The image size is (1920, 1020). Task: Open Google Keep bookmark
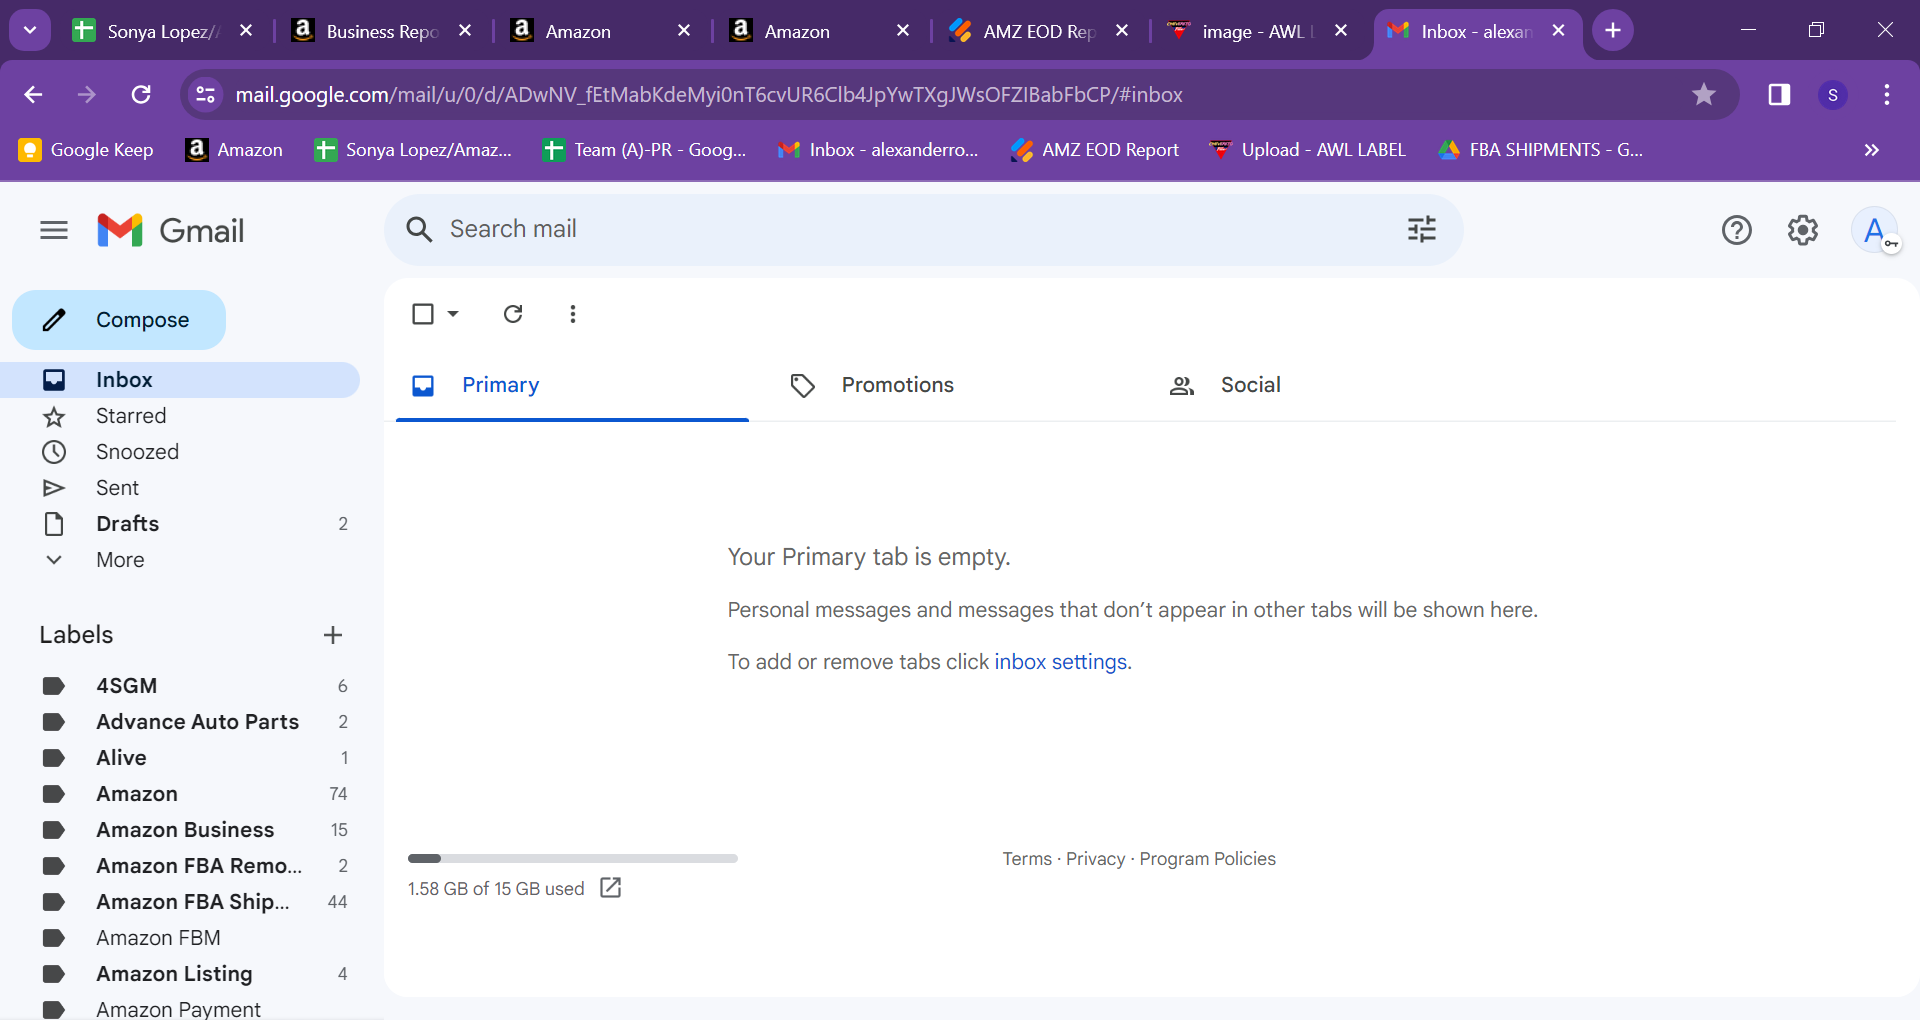point(86,150)
